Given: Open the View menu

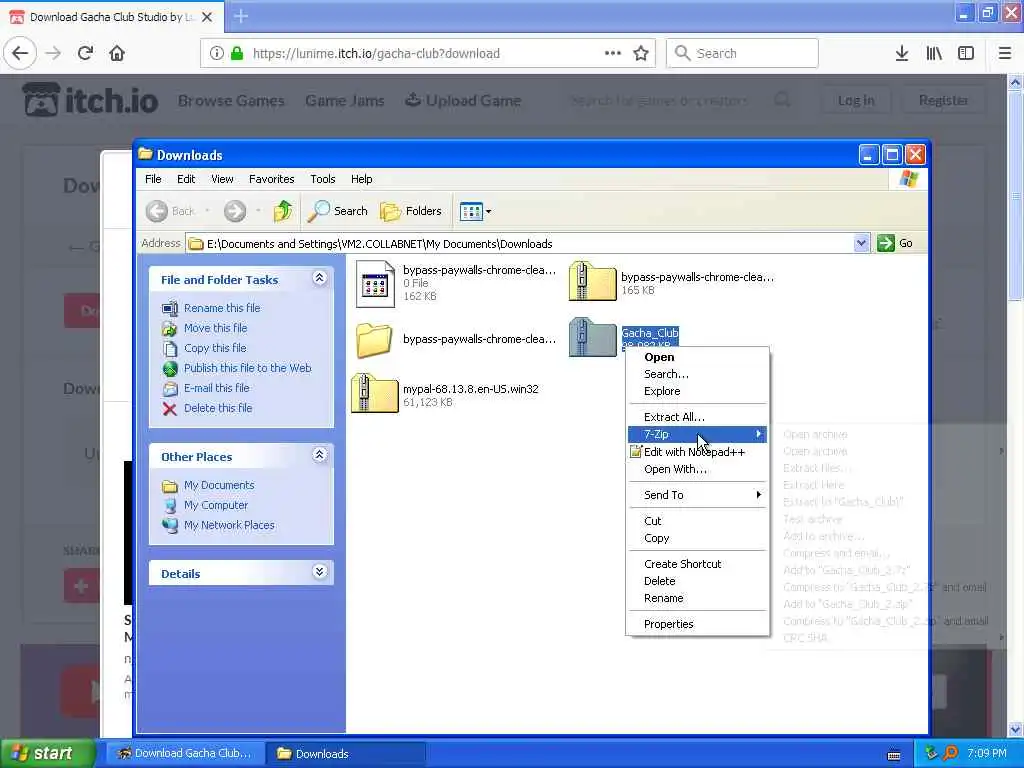Looking at the screenshot, I should click(222, 179).
